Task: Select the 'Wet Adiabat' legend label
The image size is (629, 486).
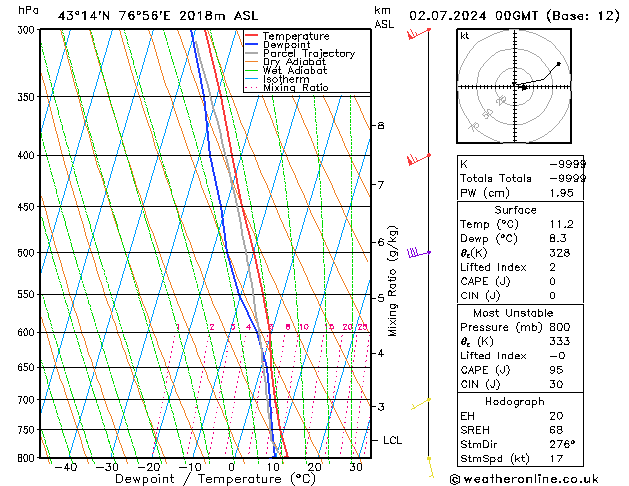Action: pos(295,71)
